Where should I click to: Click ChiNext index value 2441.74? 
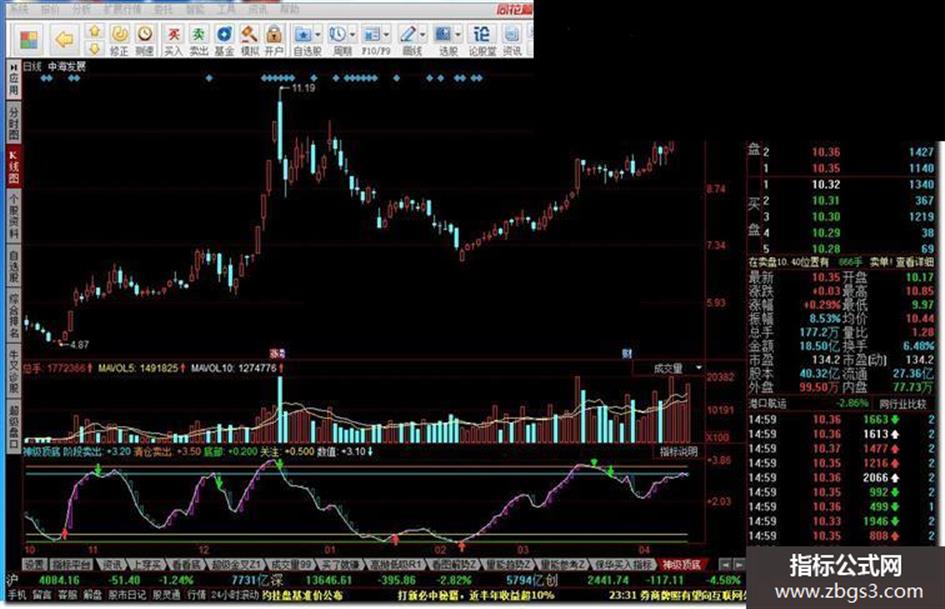(x=608, y=580)
